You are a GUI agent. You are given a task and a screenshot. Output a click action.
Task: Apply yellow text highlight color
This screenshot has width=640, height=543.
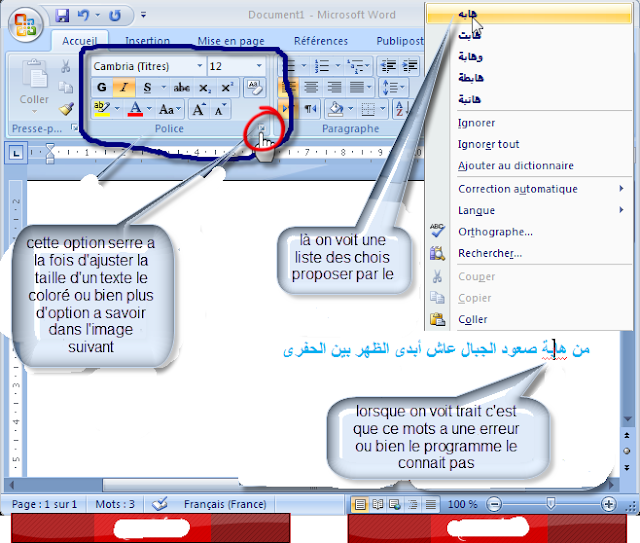(102, 109)
